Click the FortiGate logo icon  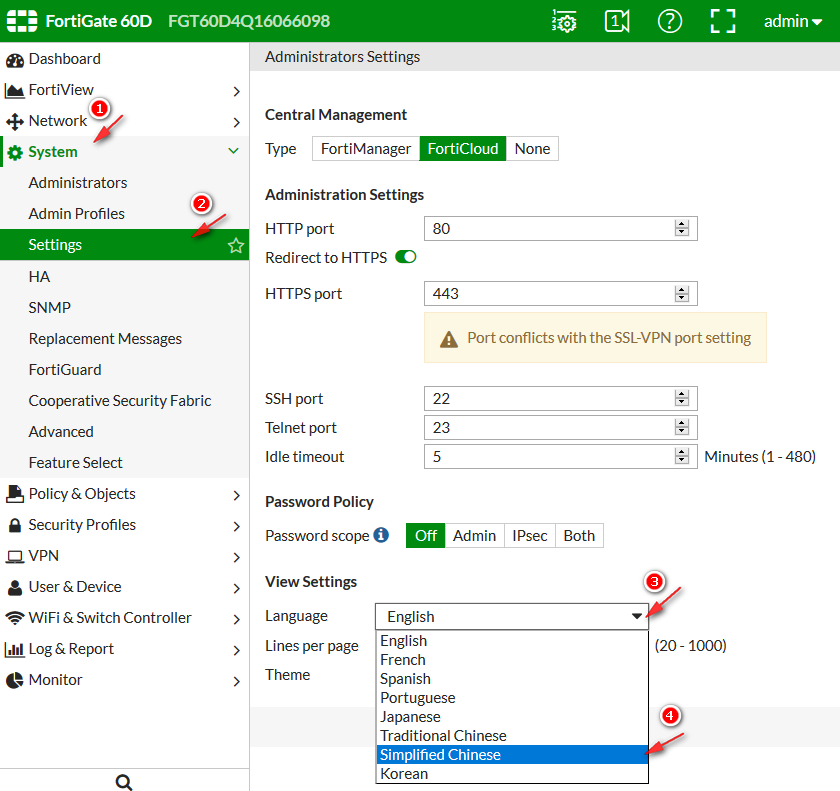click(22, 21)
